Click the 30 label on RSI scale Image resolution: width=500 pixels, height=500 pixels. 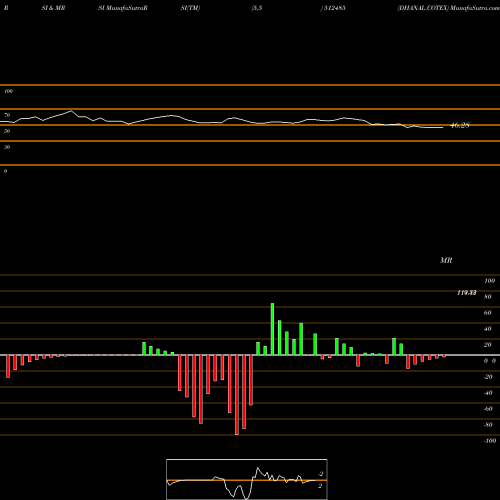7,147
